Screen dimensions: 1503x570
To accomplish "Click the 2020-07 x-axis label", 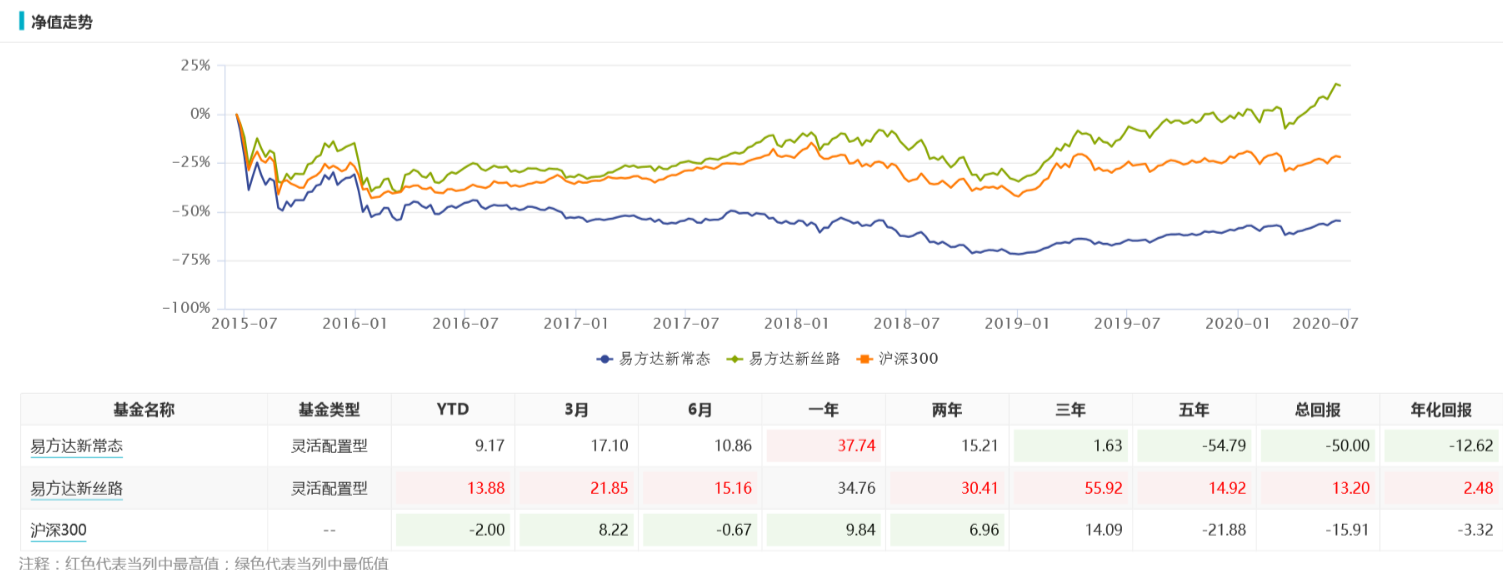I will (1321, 323).
